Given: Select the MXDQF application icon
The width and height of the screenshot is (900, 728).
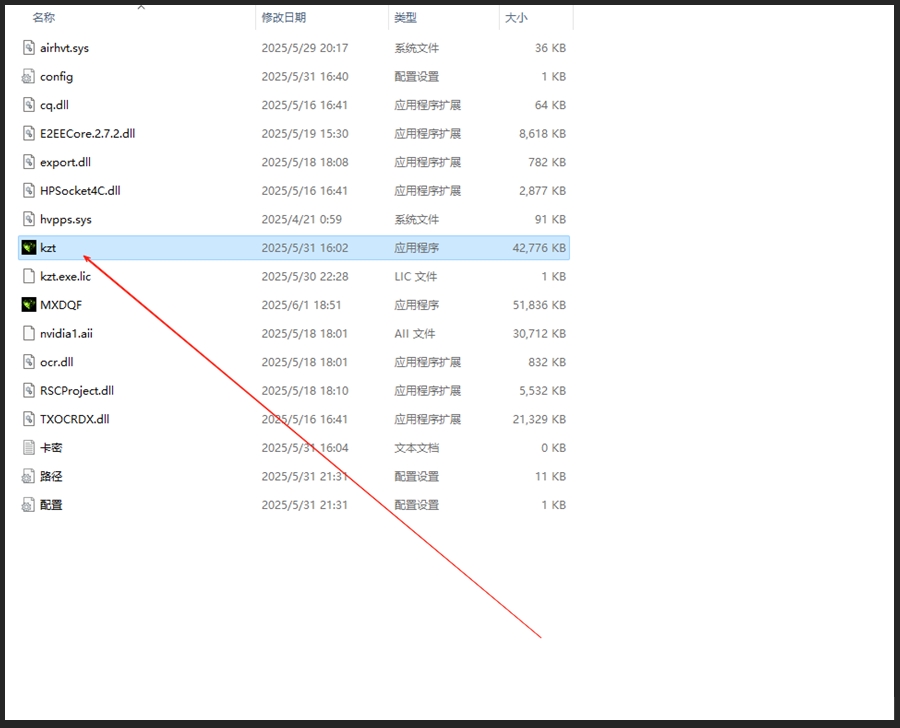Looking at the screenshot, I should (x=29, y=305).
